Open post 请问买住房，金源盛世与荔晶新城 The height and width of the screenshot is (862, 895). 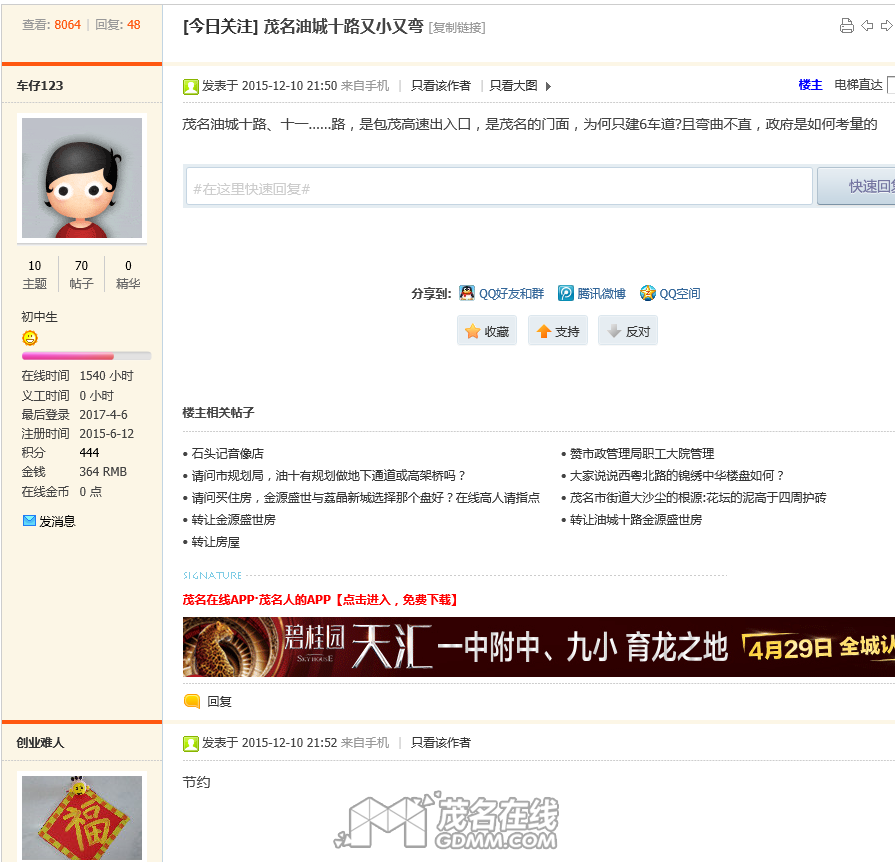pyautogui.click(x=365, y=497)
